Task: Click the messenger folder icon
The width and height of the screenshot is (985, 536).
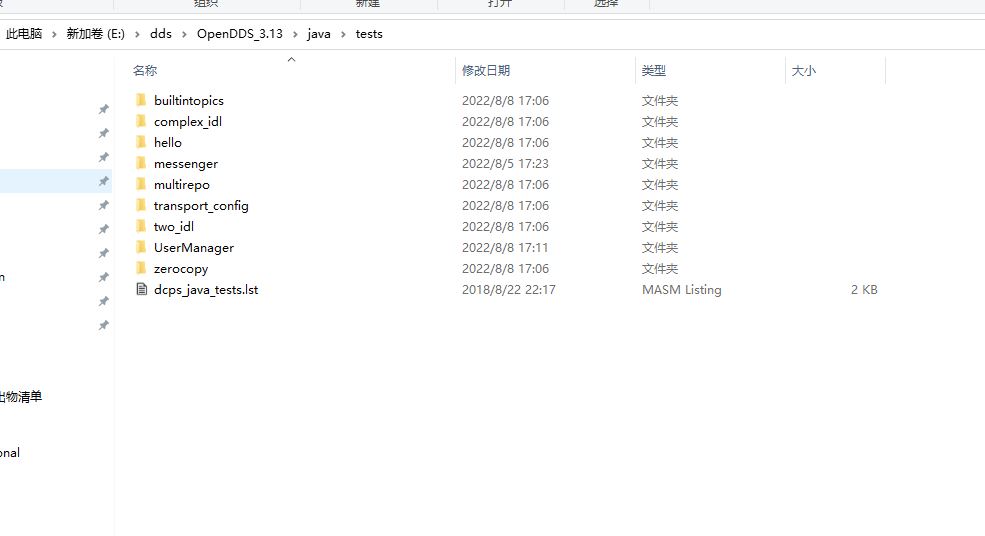Action: pyautogui.click(x=141, y=163)
